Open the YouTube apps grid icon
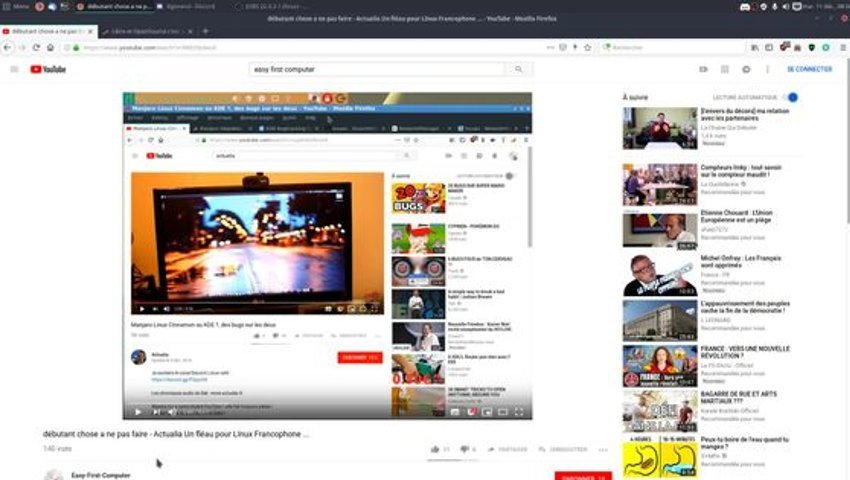This screenshot has width=850, height=480. (x=725, y=69)
